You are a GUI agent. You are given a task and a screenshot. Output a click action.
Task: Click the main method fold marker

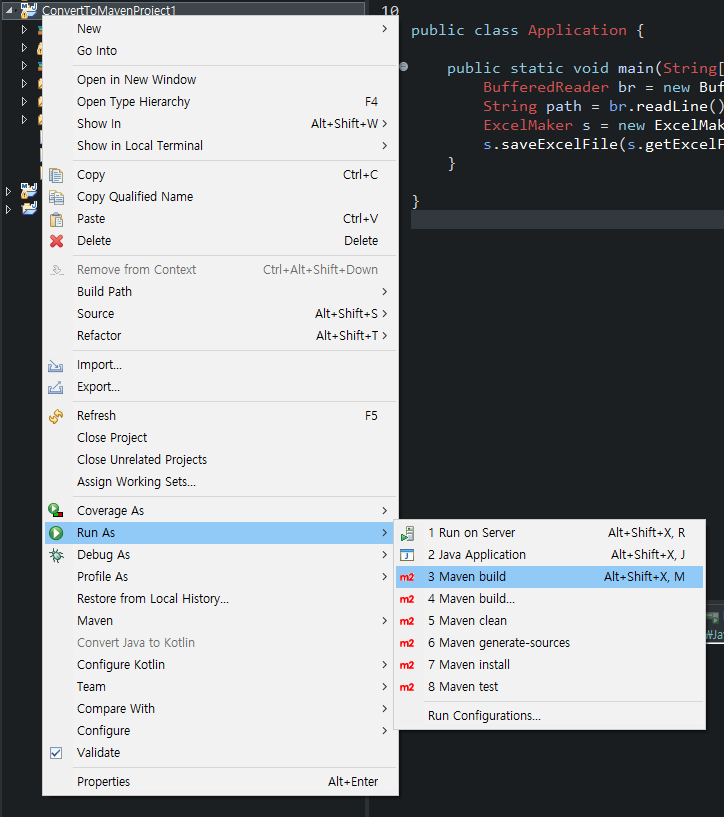(x=404, y=67)
